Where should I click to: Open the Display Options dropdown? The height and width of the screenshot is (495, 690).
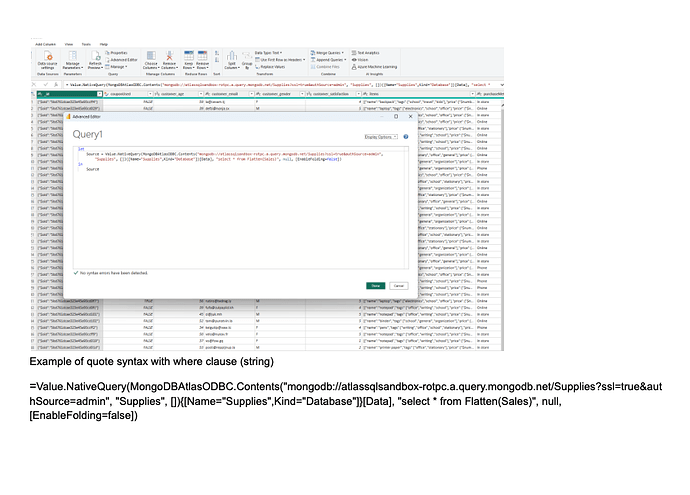click(381, 137)
